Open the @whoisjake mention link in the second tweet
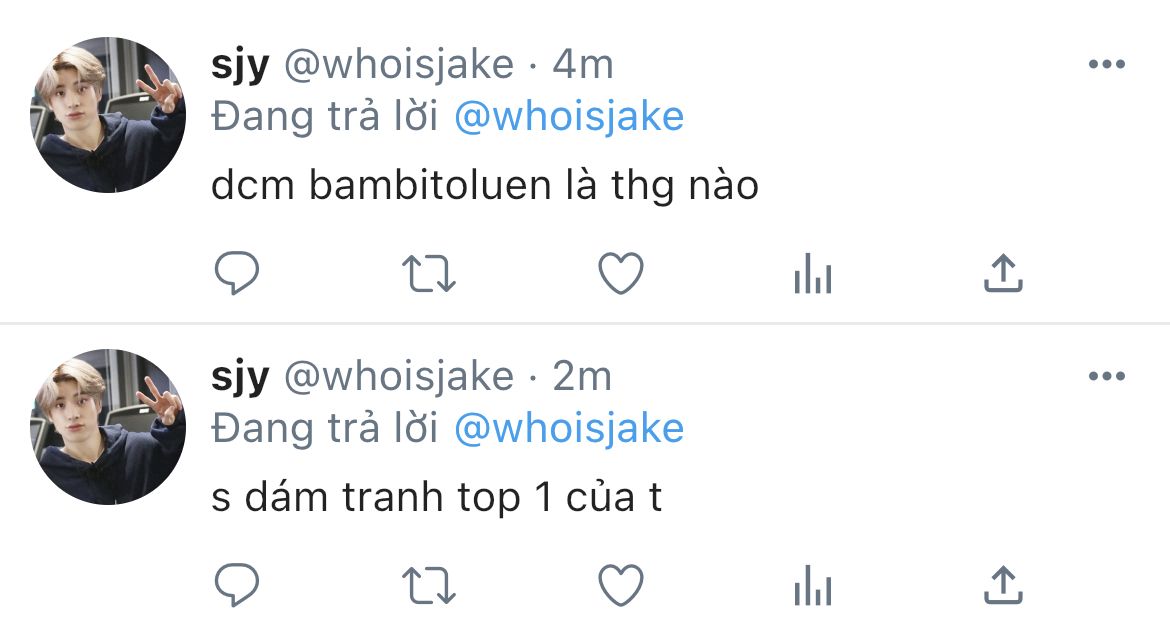The width and height of the screenshot is (1170, 632). coord(569,429)
